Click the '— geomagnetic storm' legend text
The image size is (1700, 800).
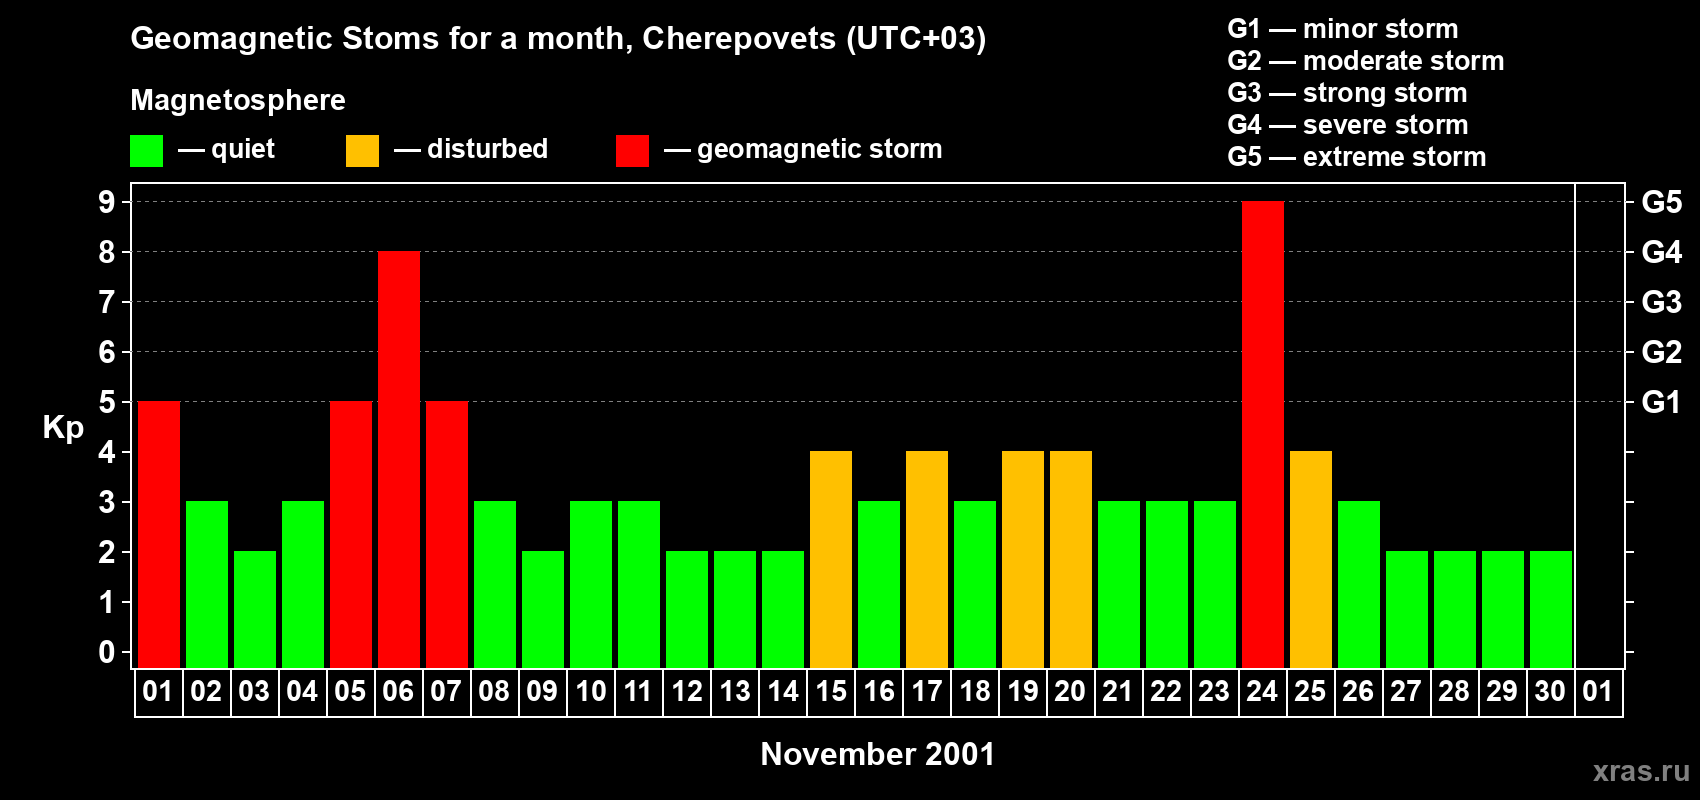(x=803, y=149)
